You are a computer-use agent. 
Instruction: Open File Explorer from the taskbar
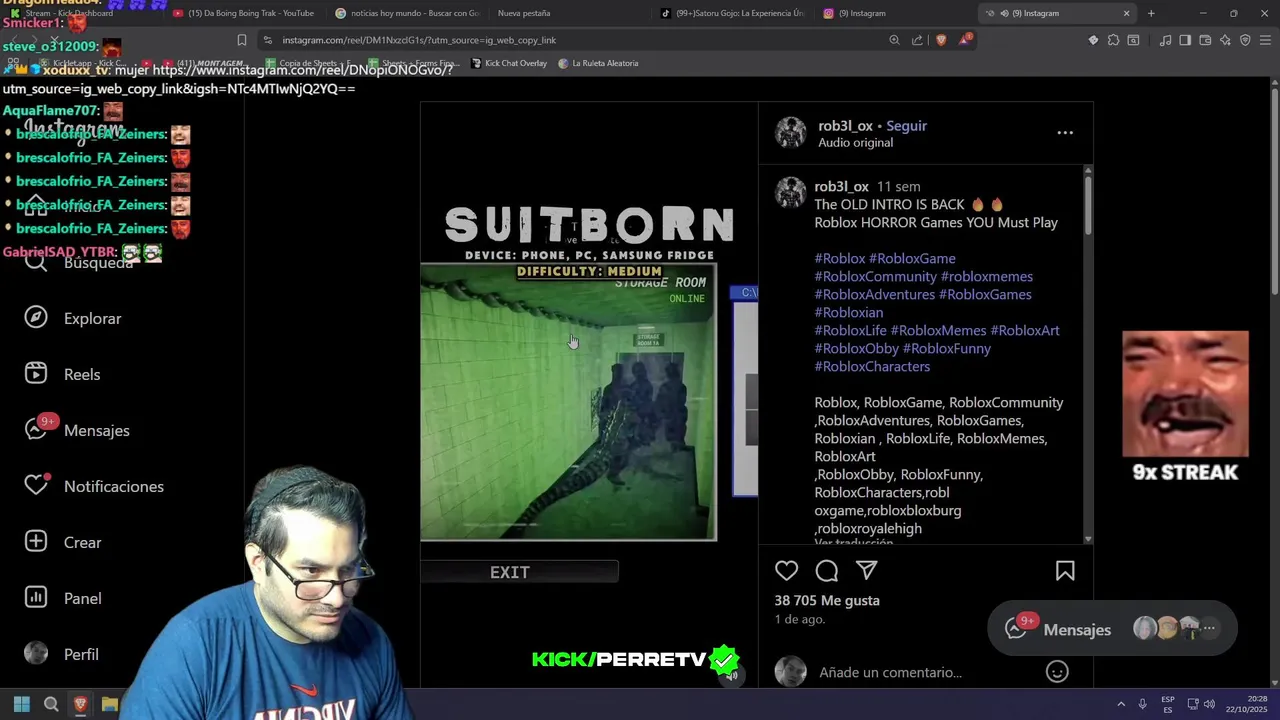click(x=109, y=704)
